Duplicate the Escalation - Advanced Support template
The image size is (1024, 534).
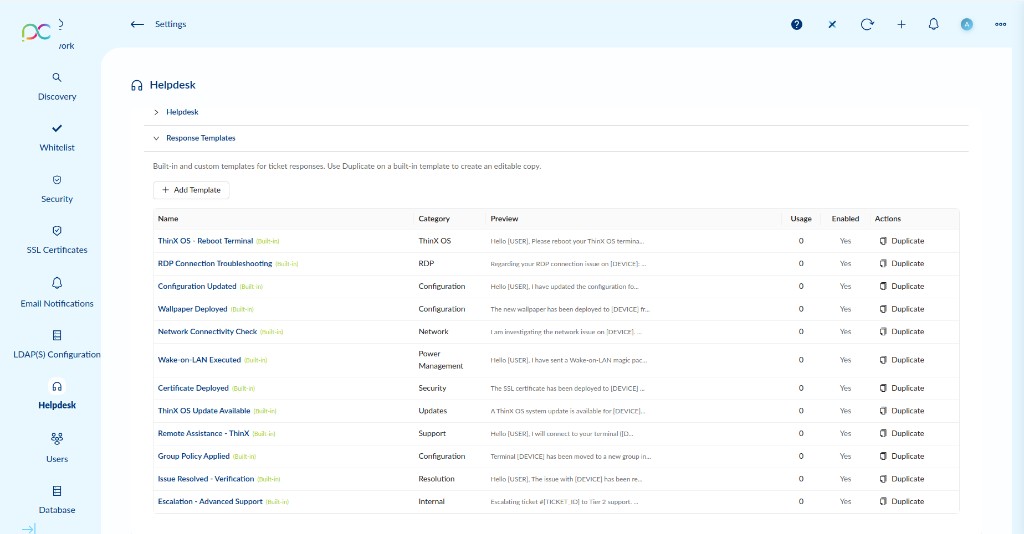(902, 502)
